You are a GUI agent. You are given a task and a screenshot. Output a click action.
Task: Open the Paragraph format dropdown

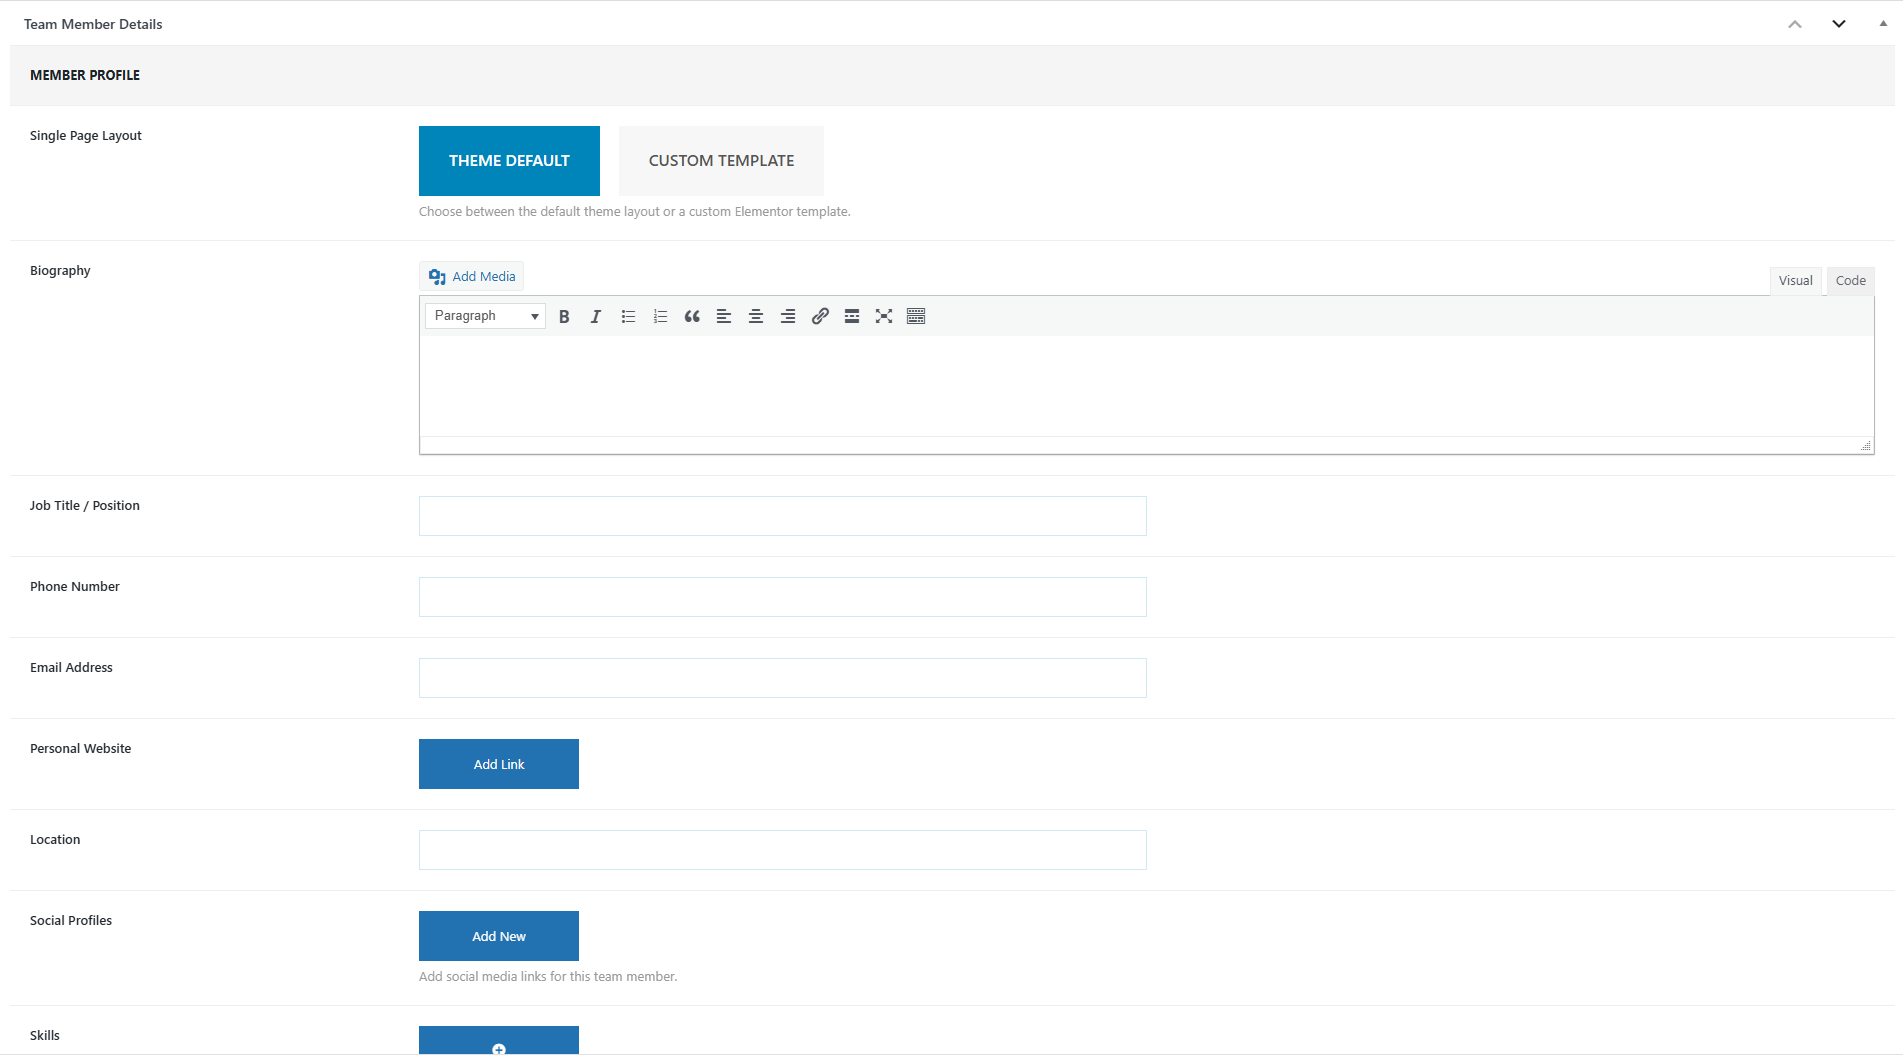[x=485, y=316]
